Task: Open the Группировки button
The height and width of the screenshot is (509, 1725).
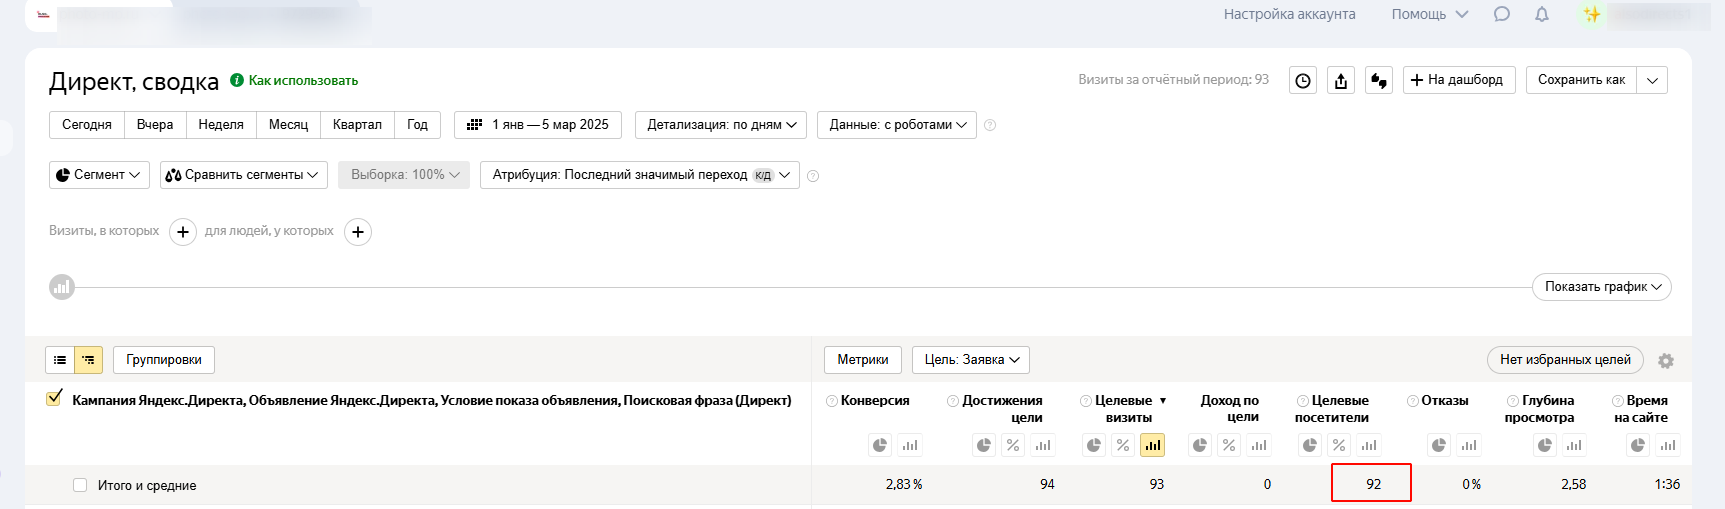Action: pos(164,360)
